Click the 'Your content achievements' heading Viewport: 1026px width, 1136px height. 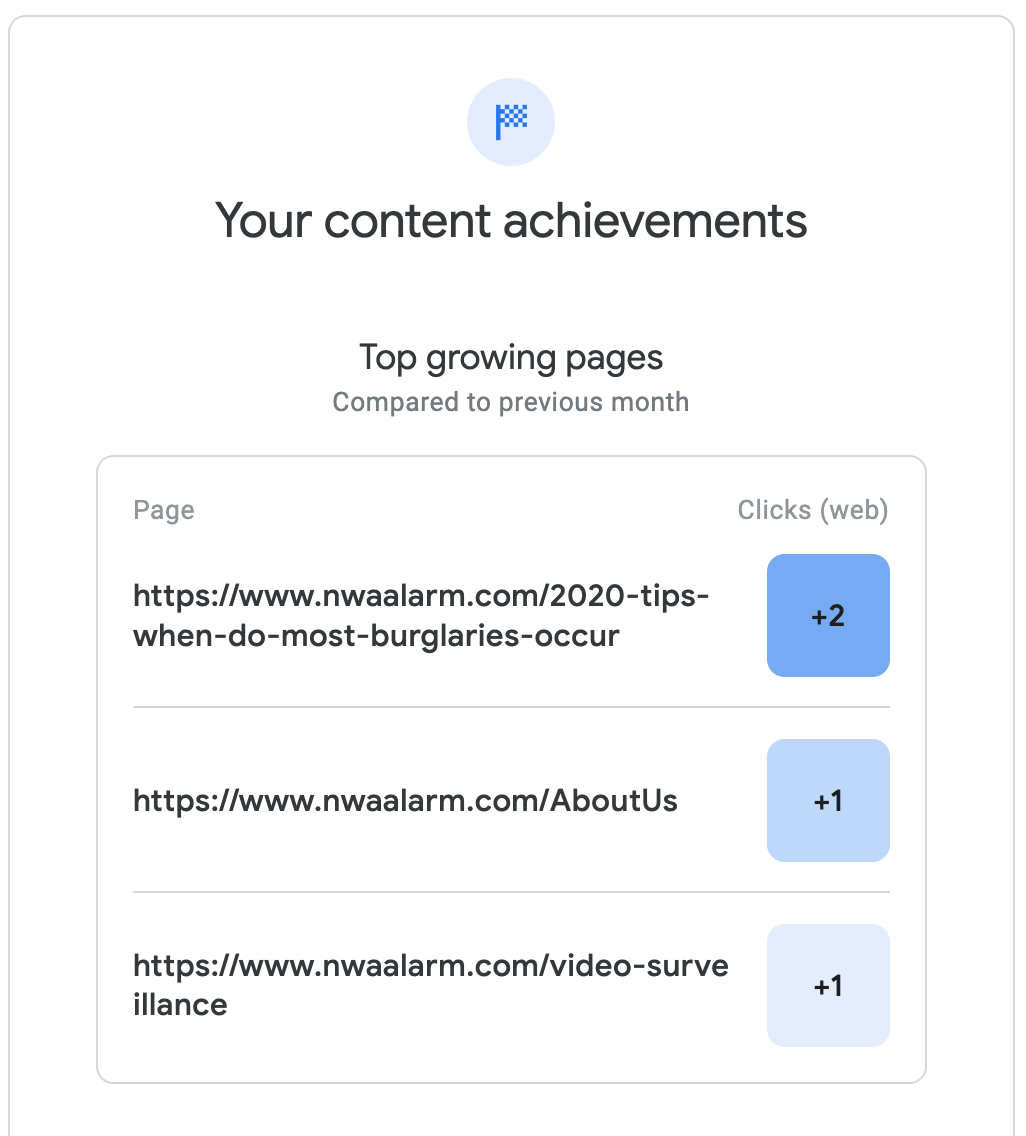coord(511,221)
